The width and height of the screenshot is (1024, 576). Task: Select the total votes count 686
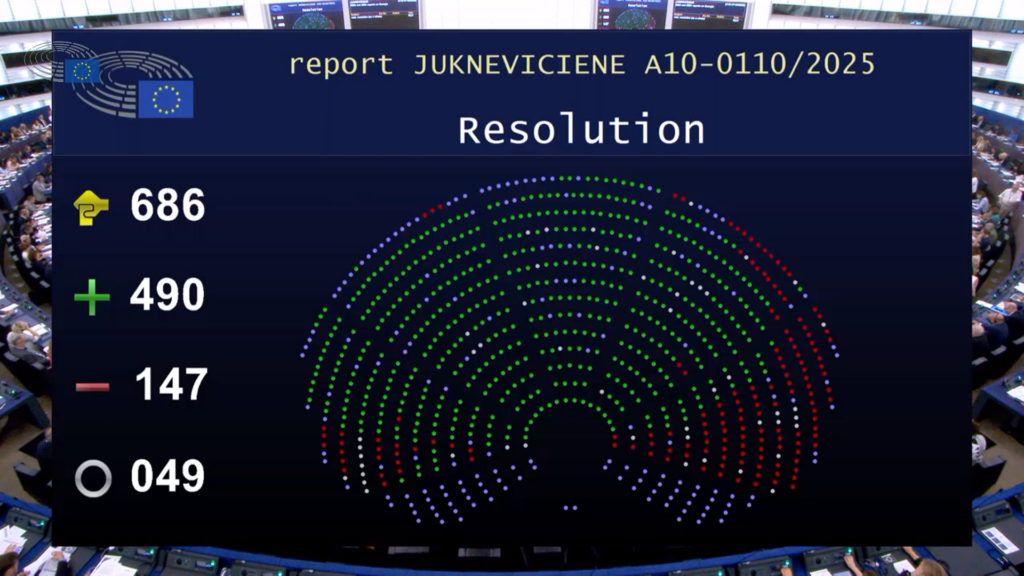pyautogui.click(x=167, y=206)
